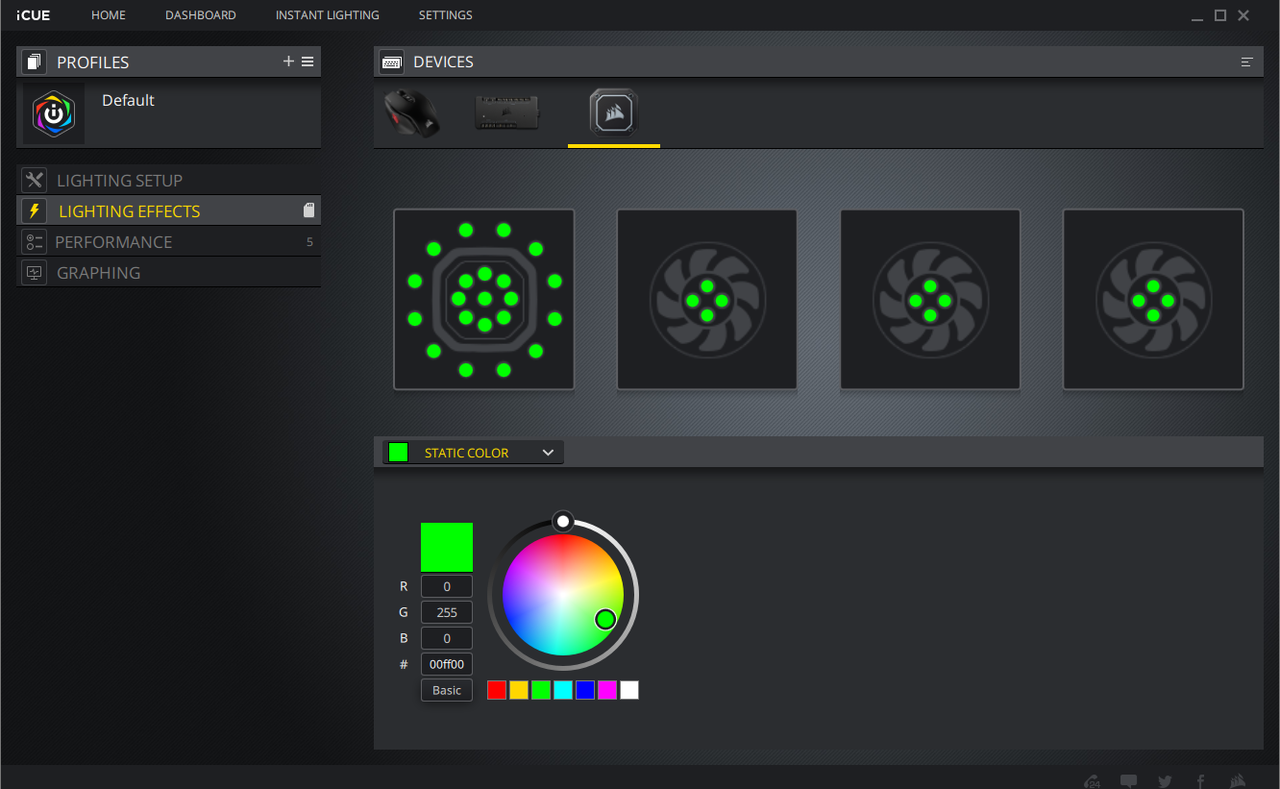Open the Facebook link icon
1280x789 pixels.
click(x=1201, y=781)
